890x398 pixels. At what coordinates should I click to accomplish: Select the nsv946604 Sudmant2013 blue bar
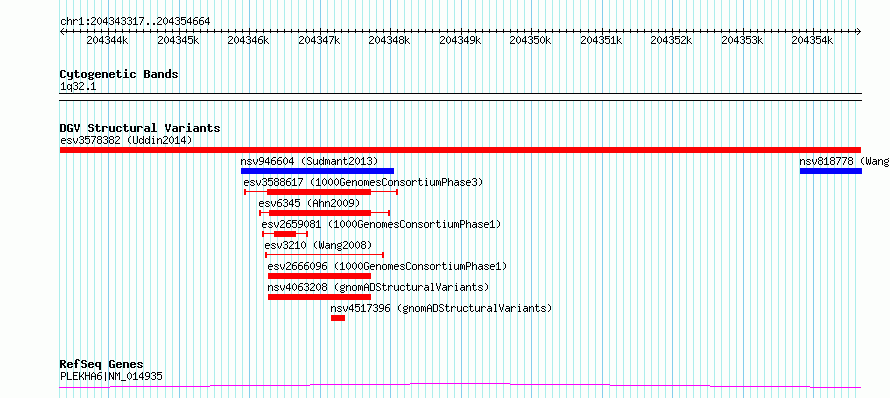(x=317, y=171)
